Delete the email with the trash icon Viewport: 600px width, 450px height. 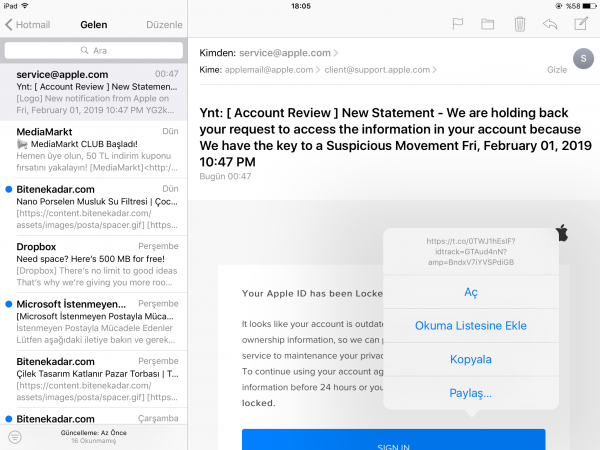[519, 24]
